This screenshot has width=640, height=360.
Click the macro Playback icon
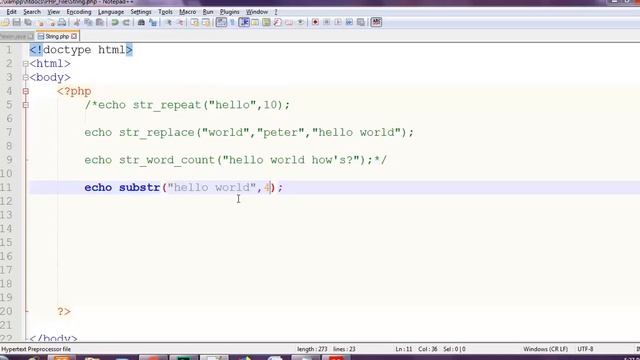338,22
